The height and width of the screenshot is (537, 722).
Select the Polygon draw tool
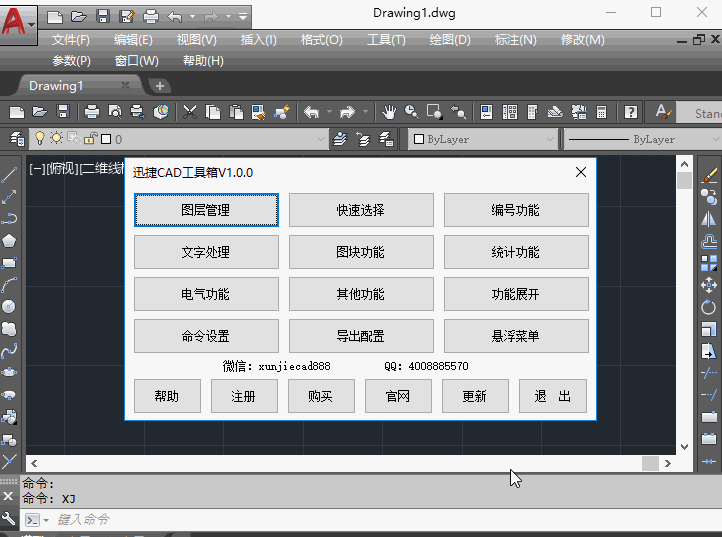point(9,240)
